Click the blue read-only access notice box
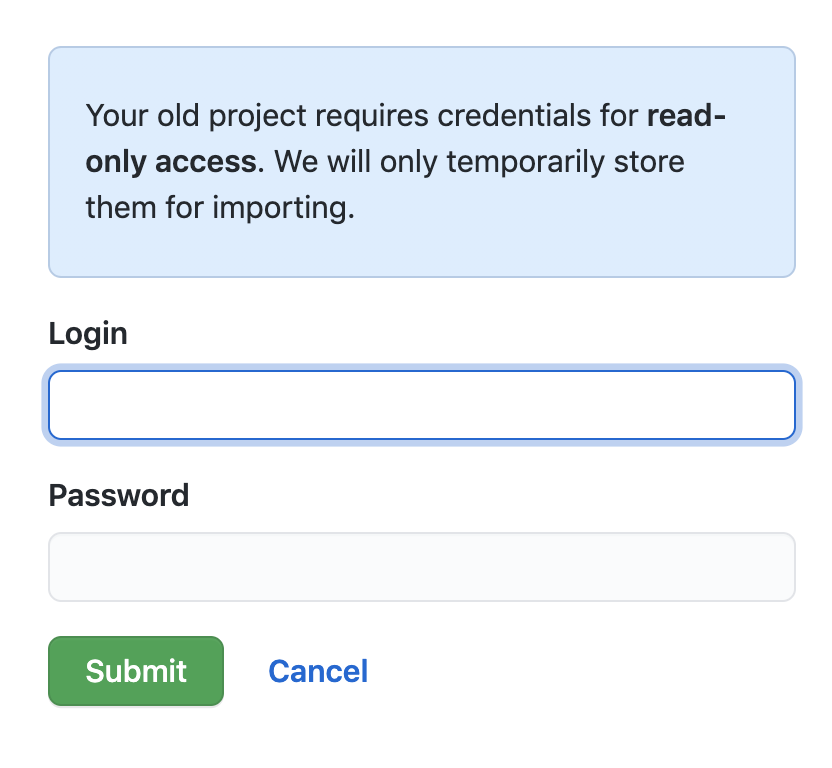The height and width of the screenshot is (768, 832). coord(422,162)
